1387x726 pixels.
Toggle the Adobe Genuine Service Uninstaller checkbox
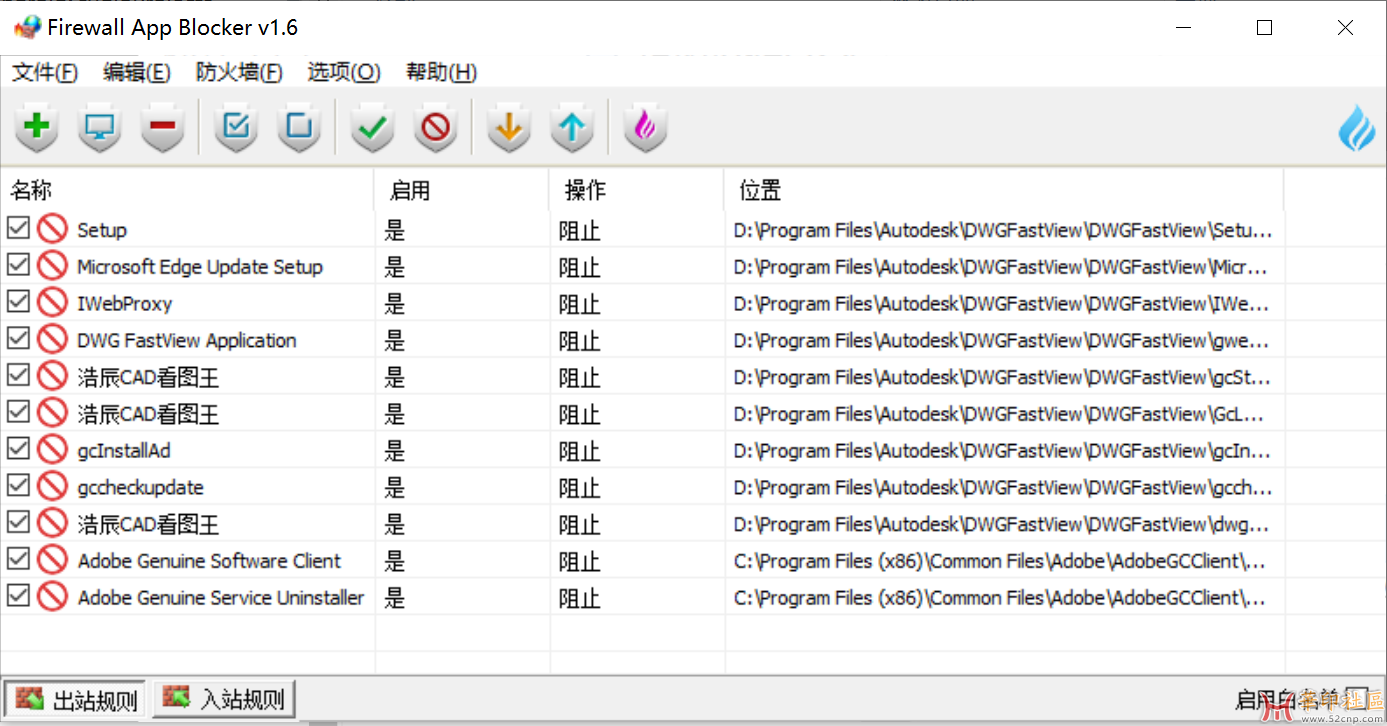tap(18, 596)
